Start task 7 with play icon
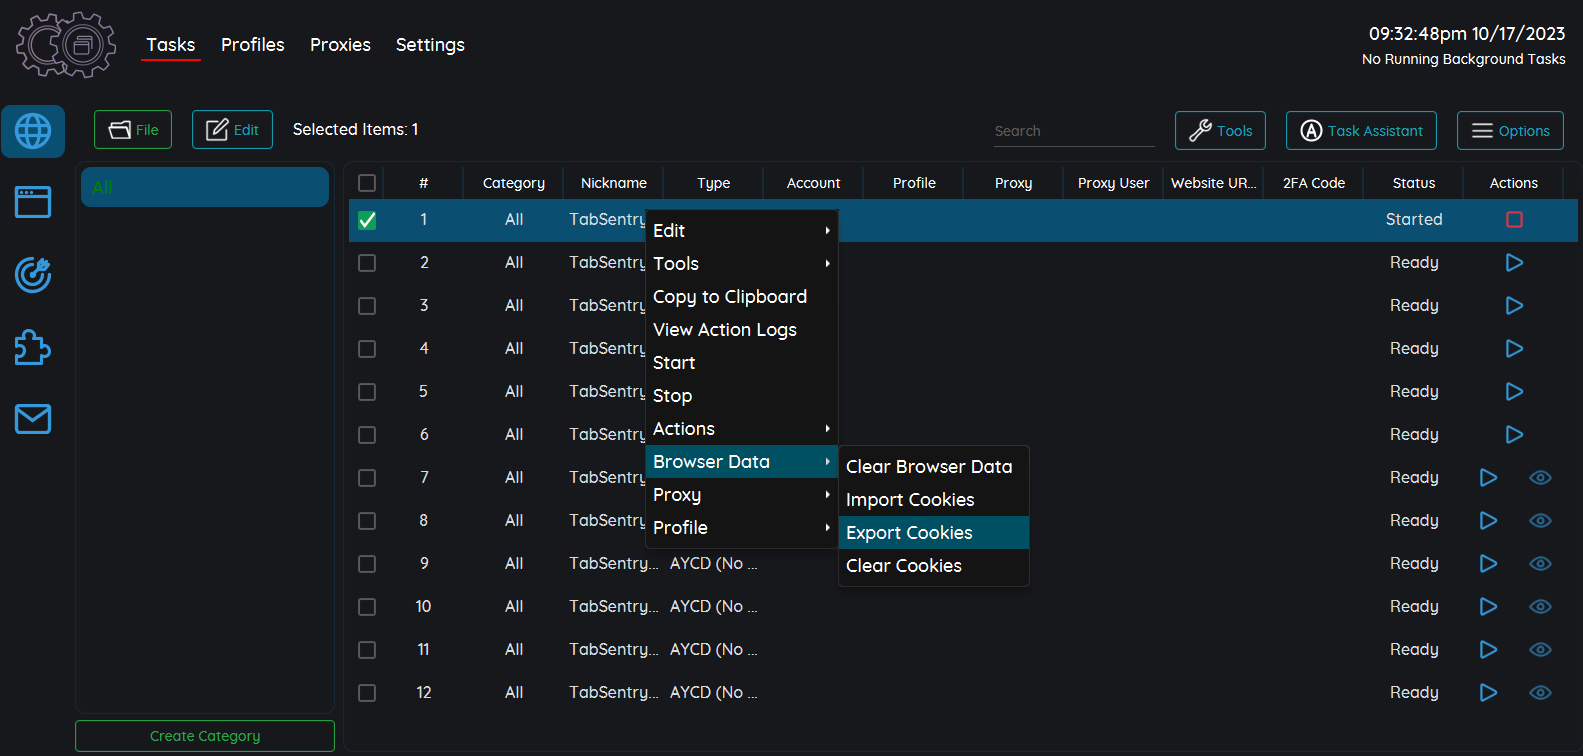 point(1488,477)
